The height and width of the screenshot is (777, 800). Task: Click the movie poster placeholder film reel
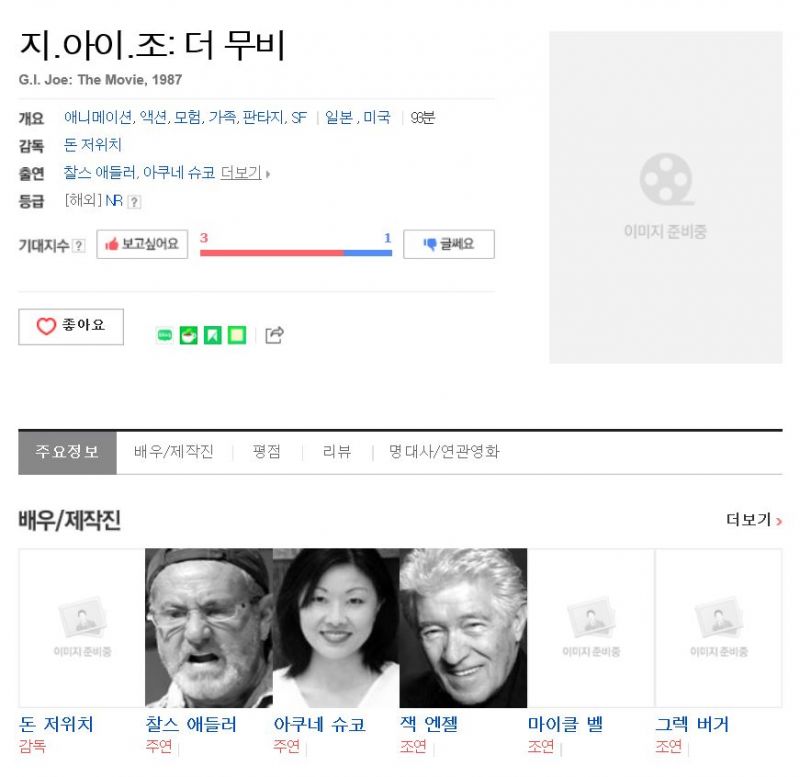point(666,180)
